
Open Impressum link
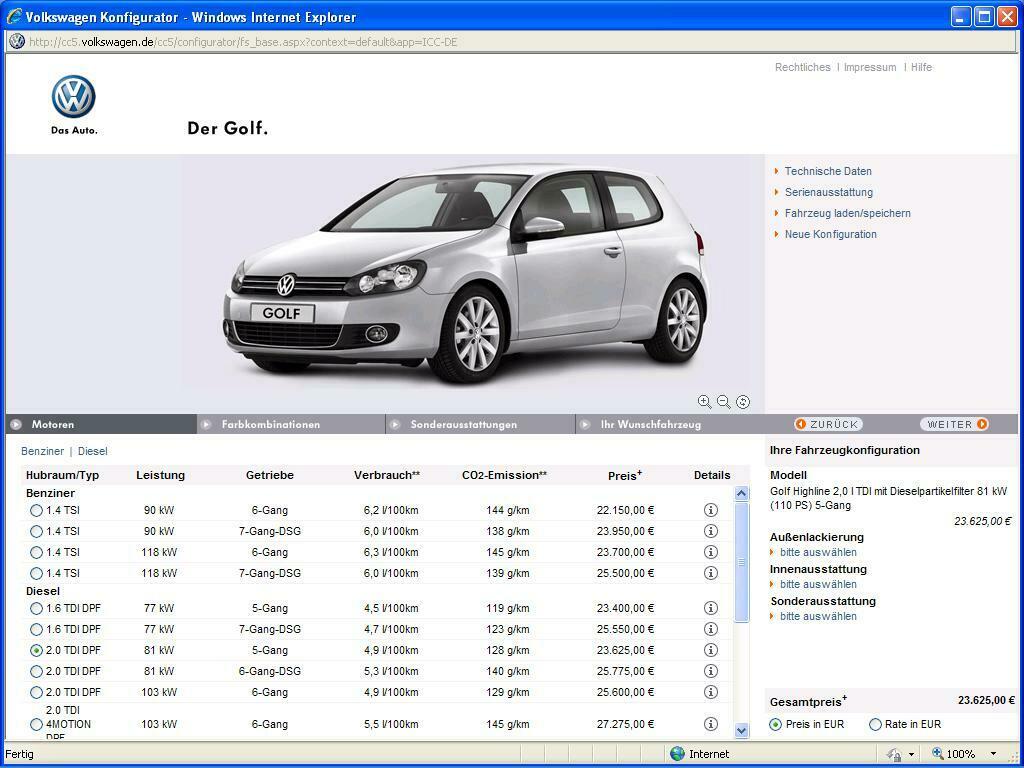point(870,67)
